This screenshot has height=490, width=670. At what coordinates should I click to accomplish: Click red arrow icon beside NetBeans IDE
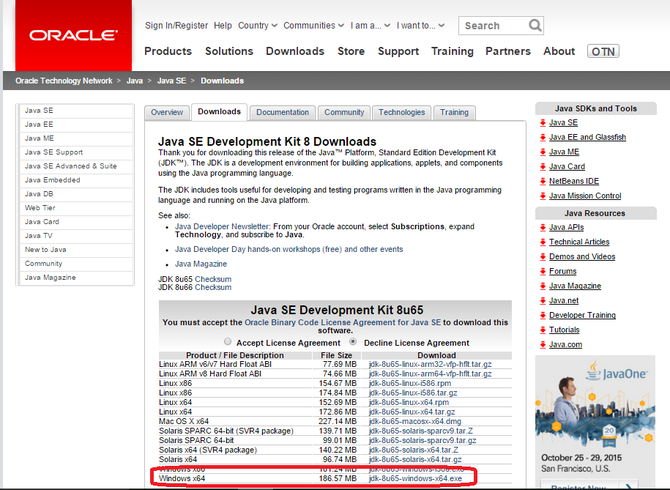pos(543,182)
